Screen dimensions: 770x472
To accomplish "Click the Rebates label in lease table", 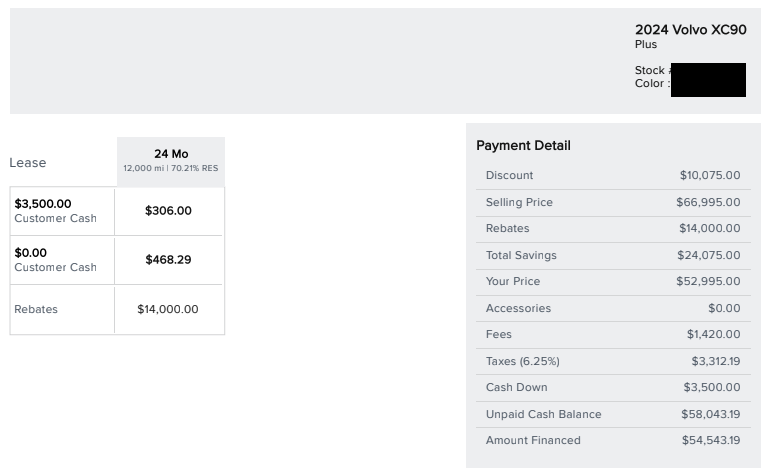I will pos(36,309).
